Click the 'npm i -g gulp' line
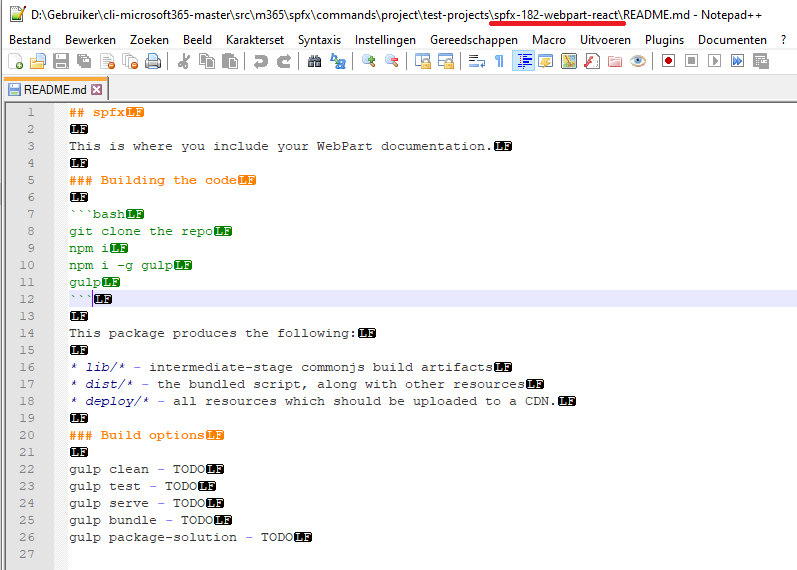This screenshot has width=797, height=570. click(121, 265)
